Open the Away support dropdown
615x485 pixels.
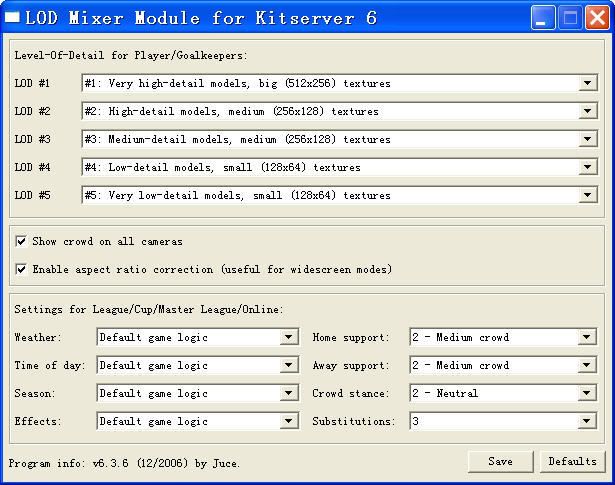click(x=587, y=365)
